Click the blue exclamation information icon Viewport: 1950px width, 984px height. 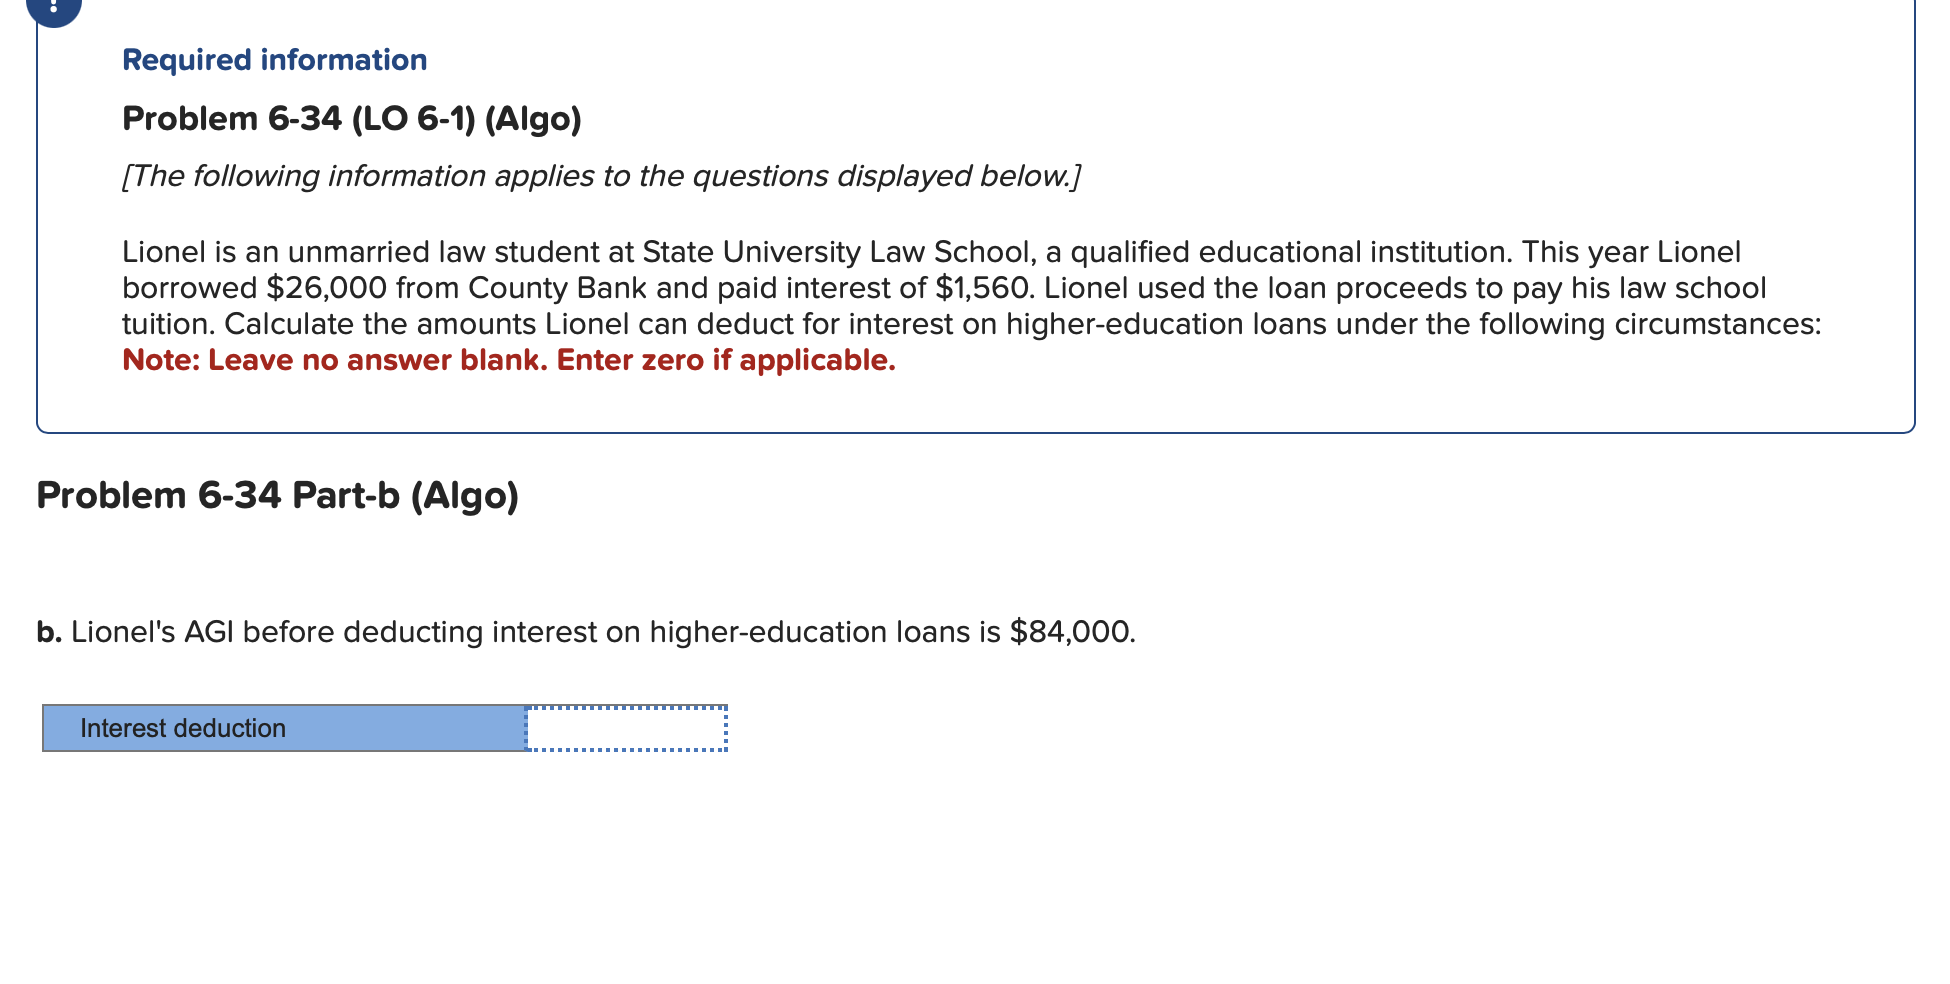coord(52,8)
